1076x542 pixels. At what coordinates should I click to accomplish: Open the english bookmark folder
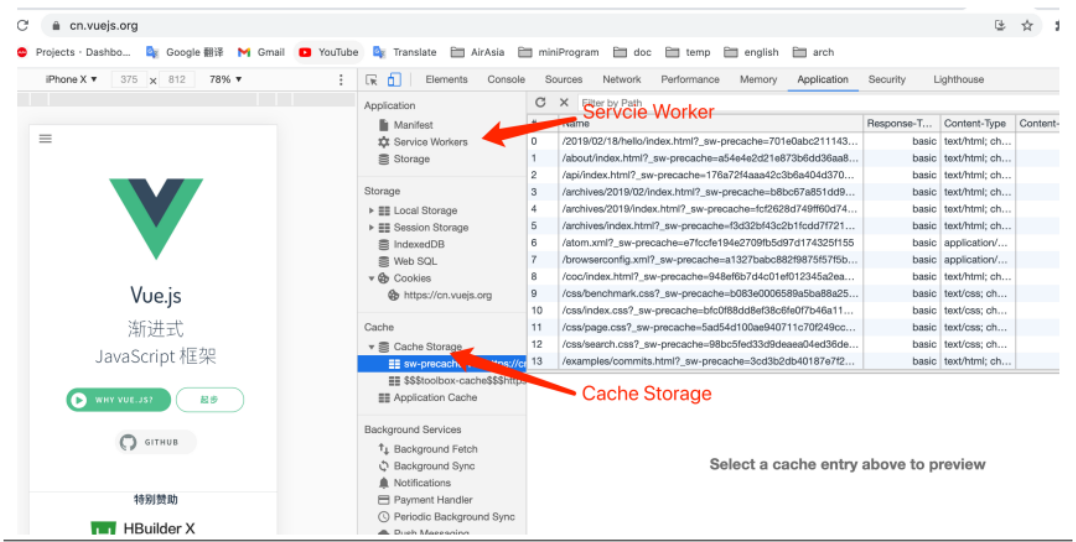751,52
